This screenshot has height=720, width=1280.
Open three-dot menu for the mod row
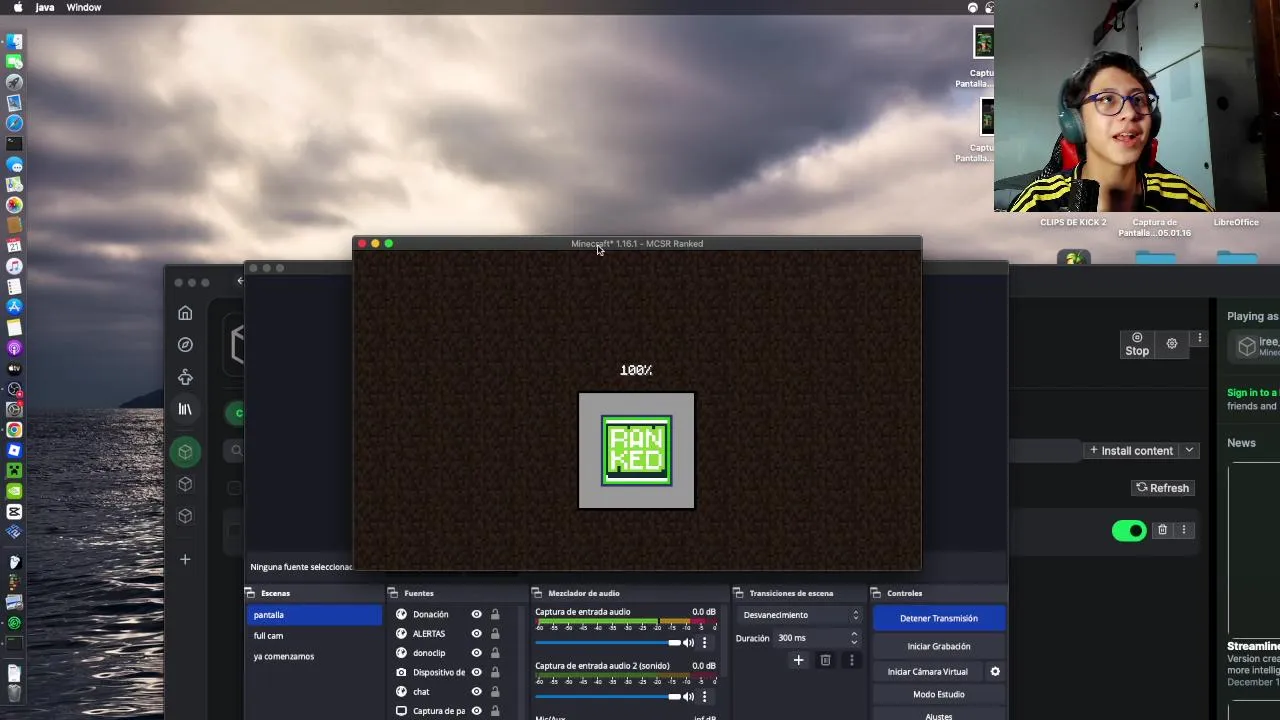point(1184,530)
